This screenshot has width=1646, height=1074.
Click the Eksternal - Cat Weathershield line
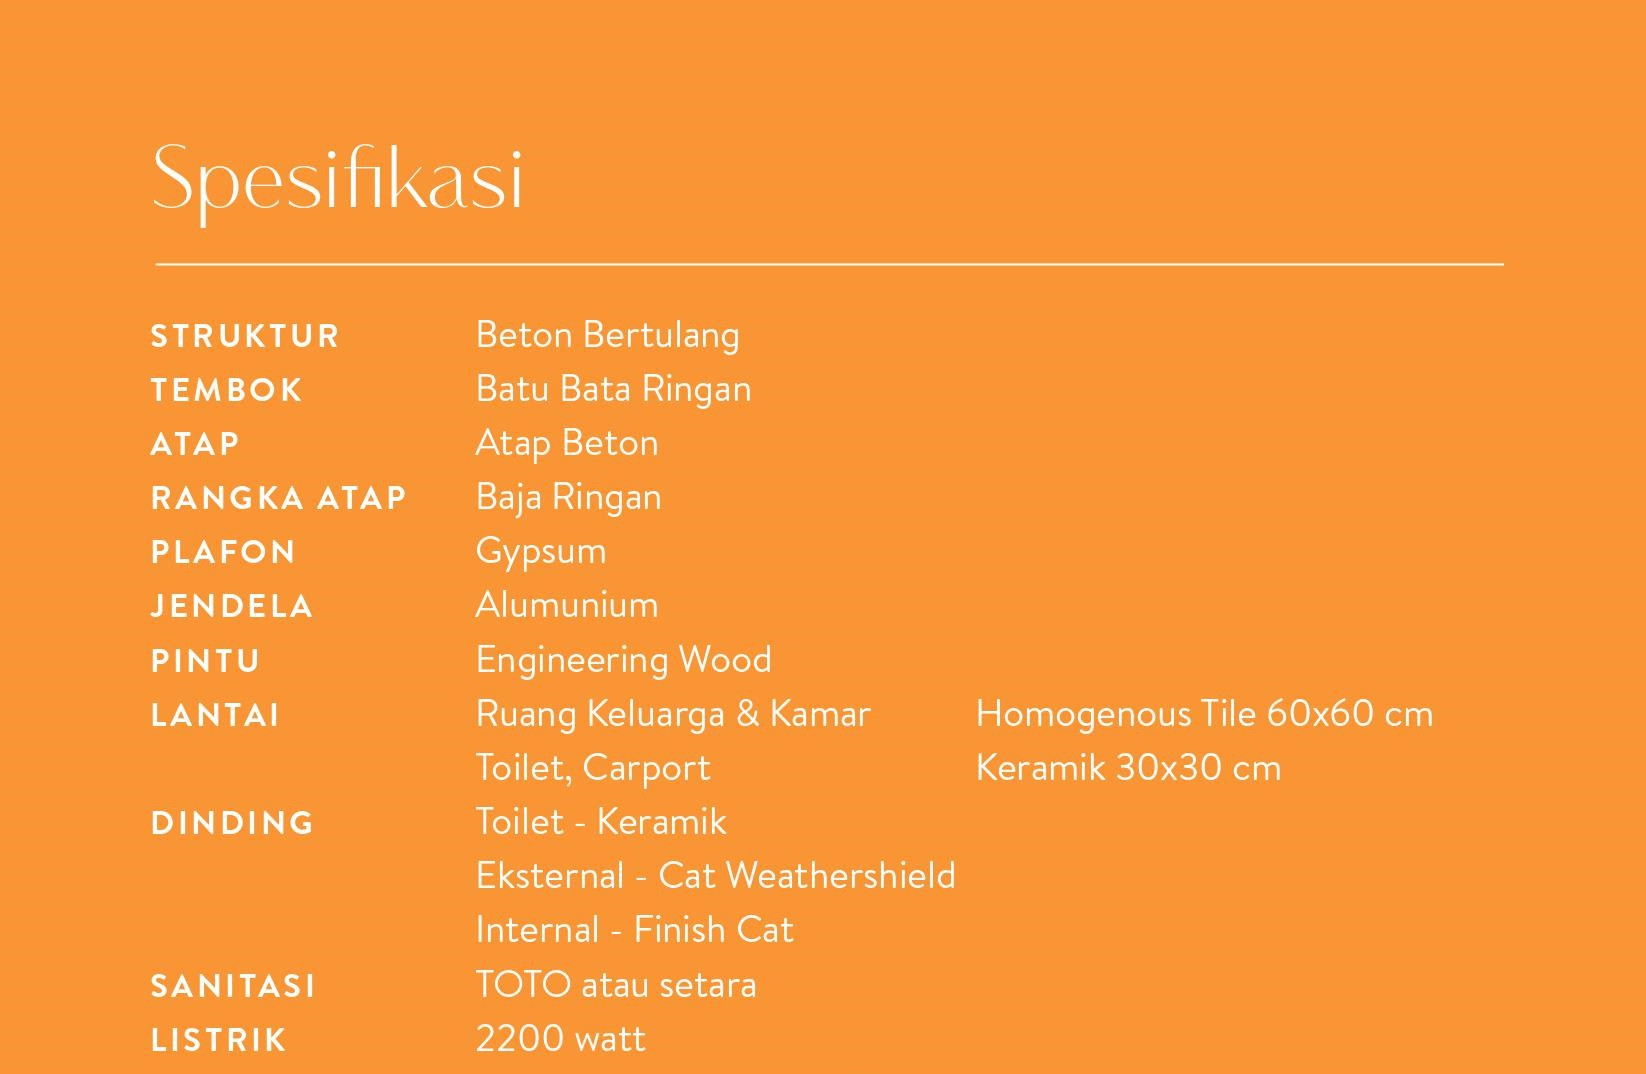(x=715, y=876)
